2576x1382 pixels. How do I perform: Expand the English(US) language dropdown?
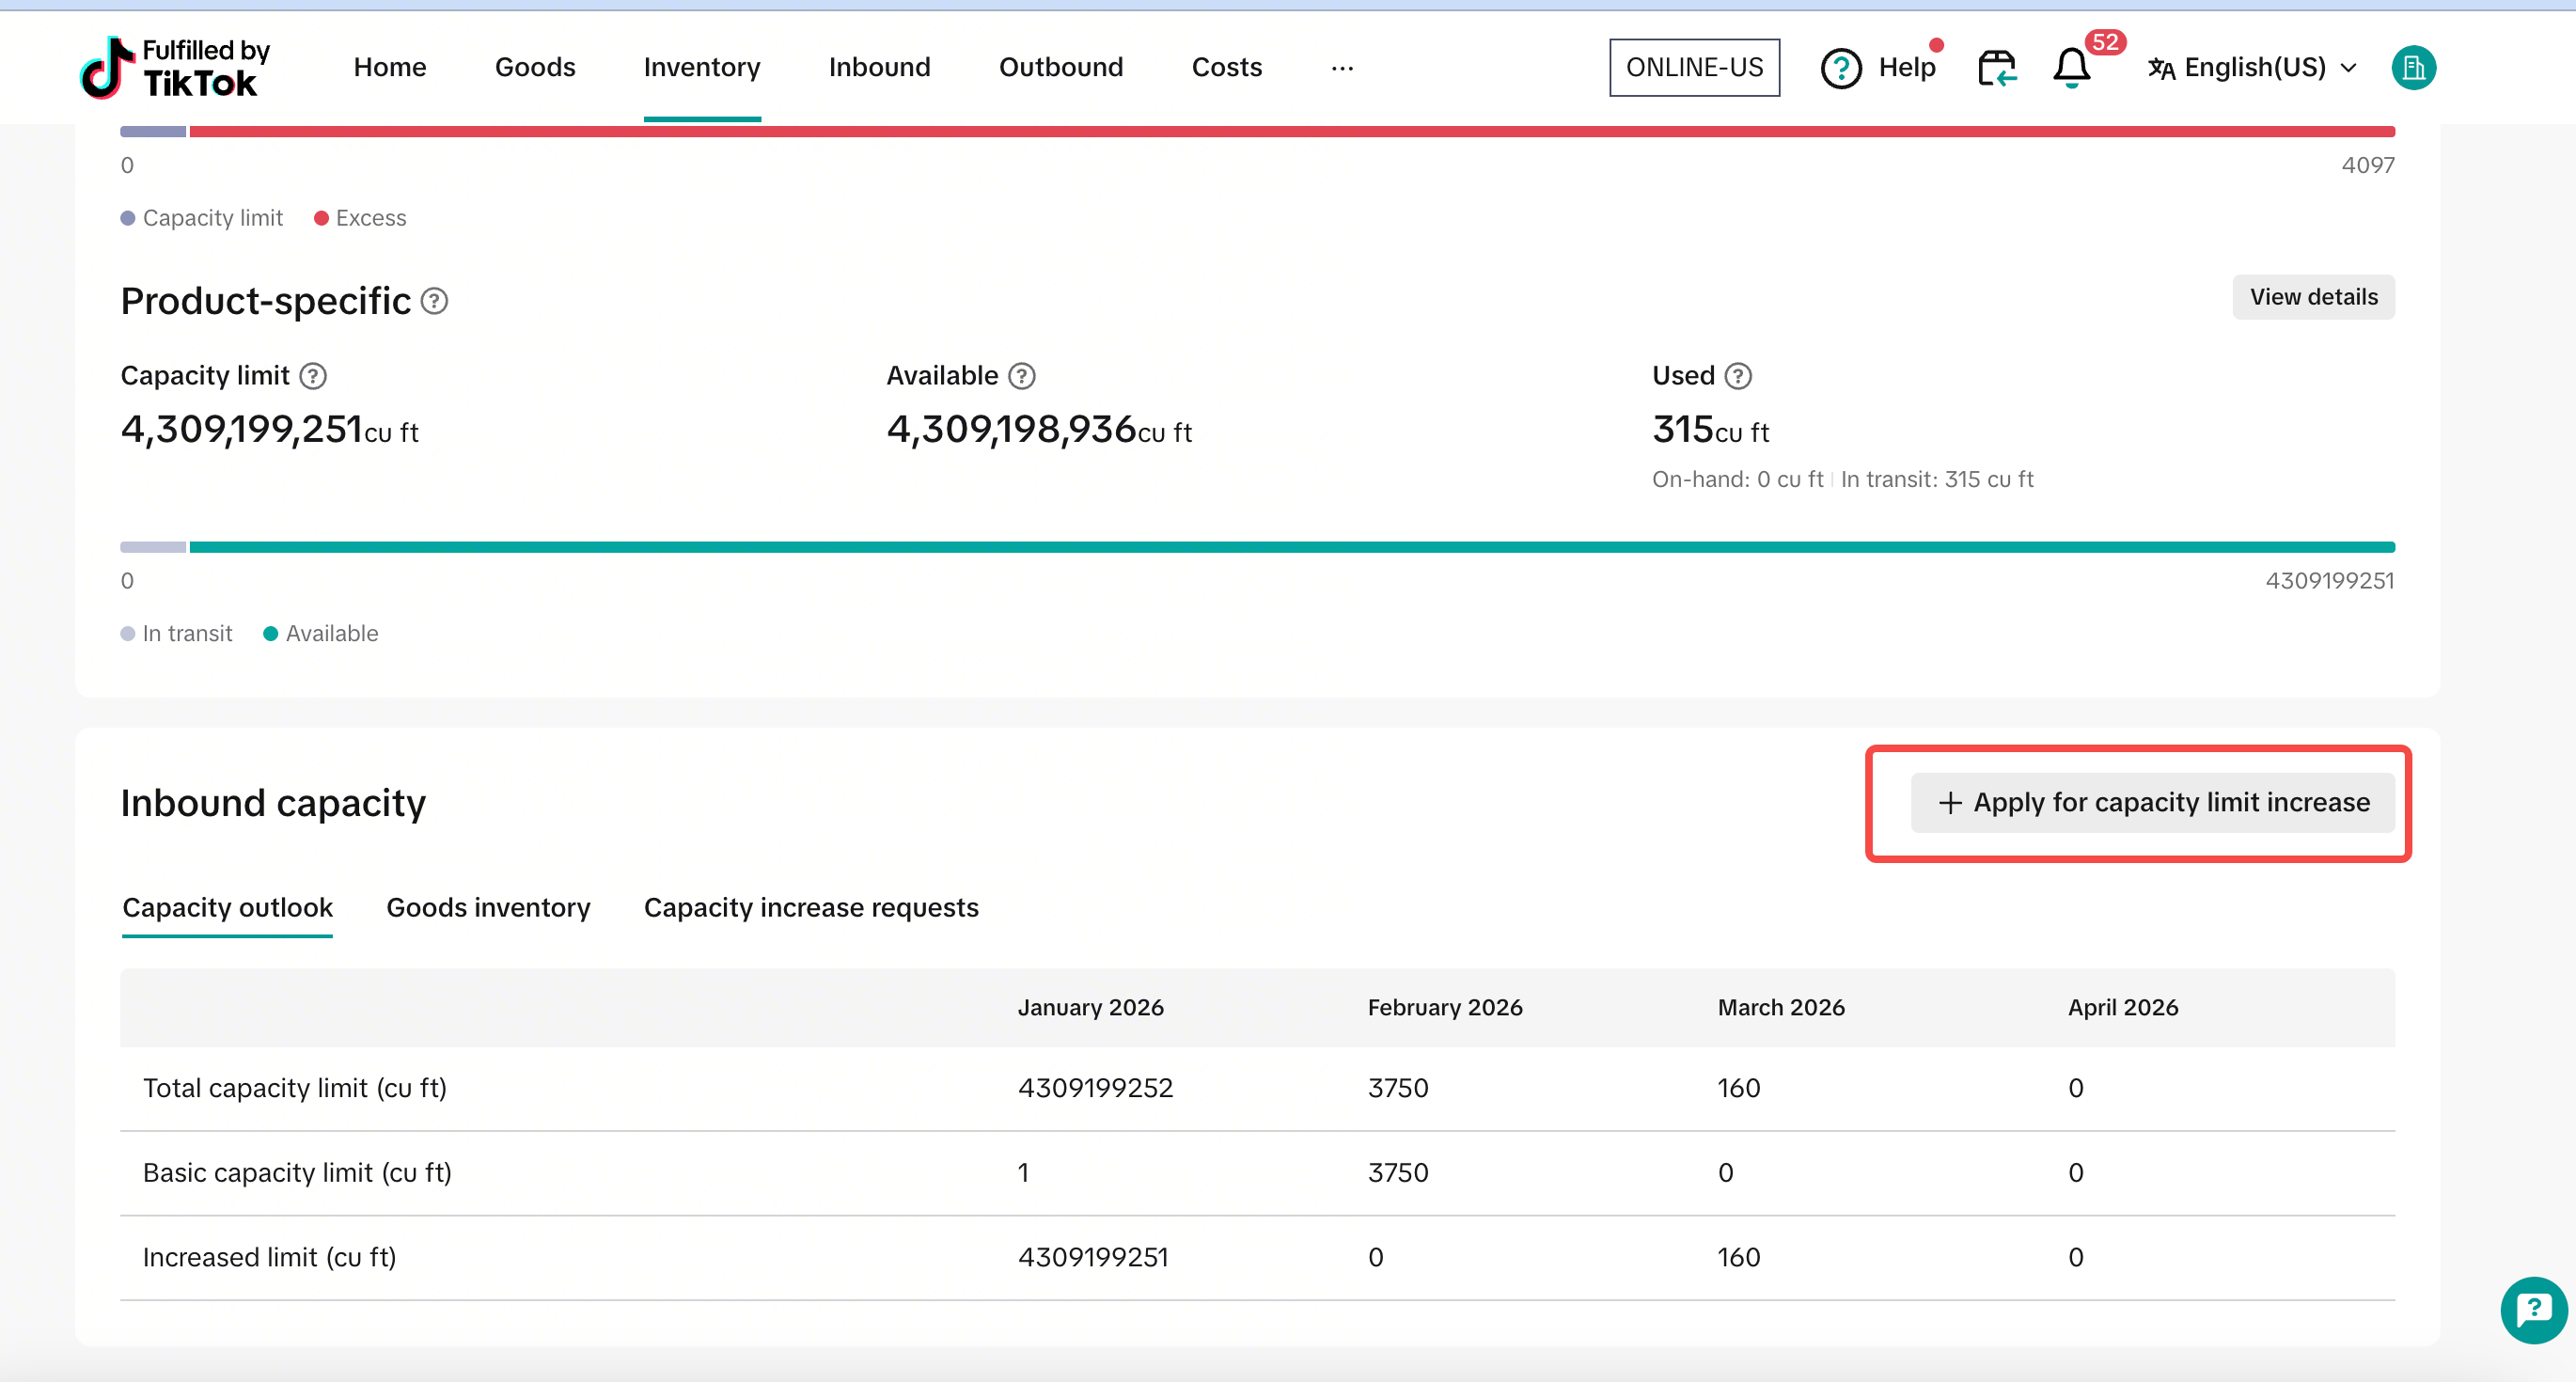click(2254, 68)
